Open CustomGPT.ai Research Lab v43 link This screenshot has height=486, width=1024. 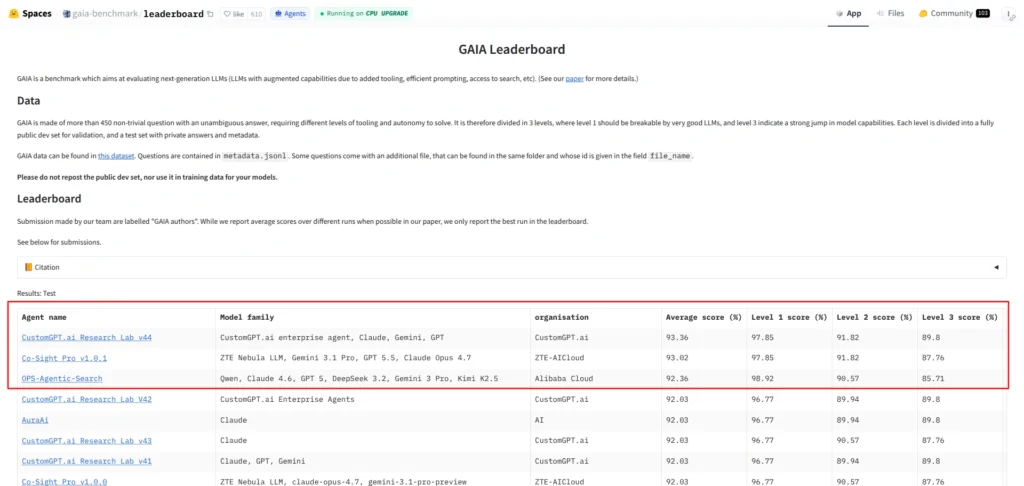tap(87, 441)
